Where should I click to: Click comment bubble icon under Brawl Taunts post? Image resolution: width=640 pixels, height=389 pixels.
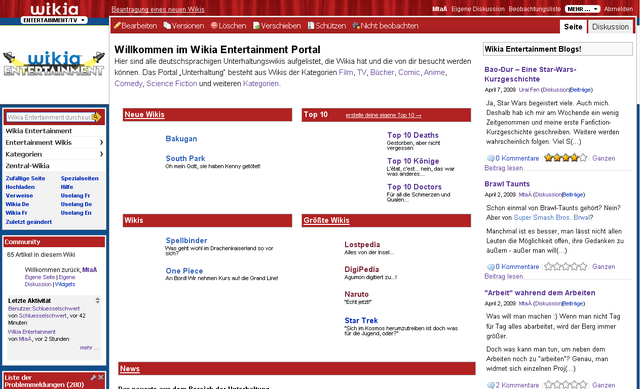(x=491, y=267)
